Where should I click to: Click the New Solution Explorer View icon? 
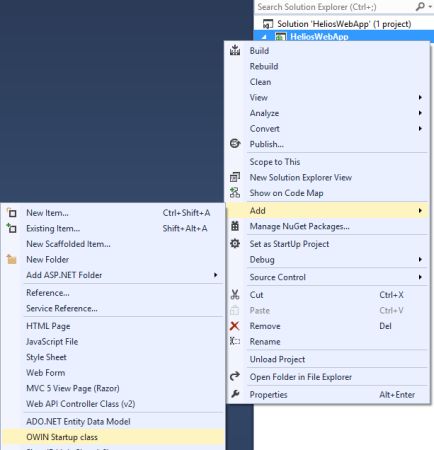point(235,177)
